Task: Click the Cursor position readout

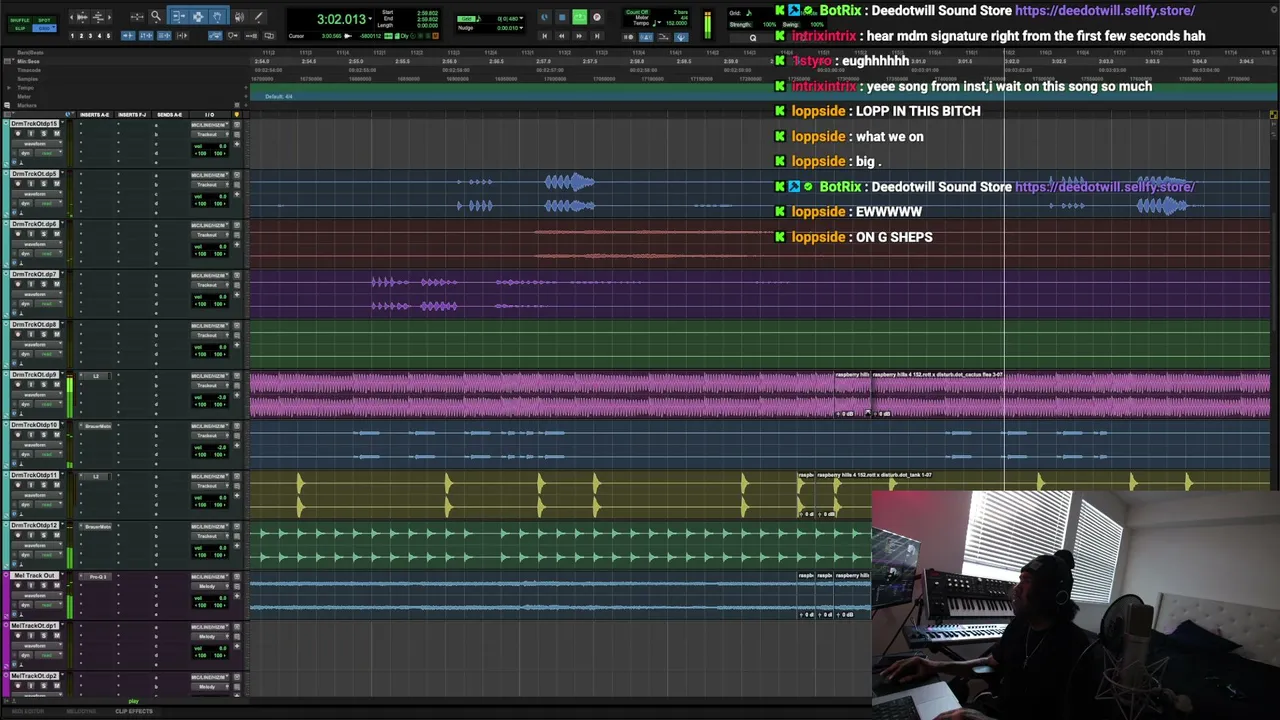Action: [332, 36]
